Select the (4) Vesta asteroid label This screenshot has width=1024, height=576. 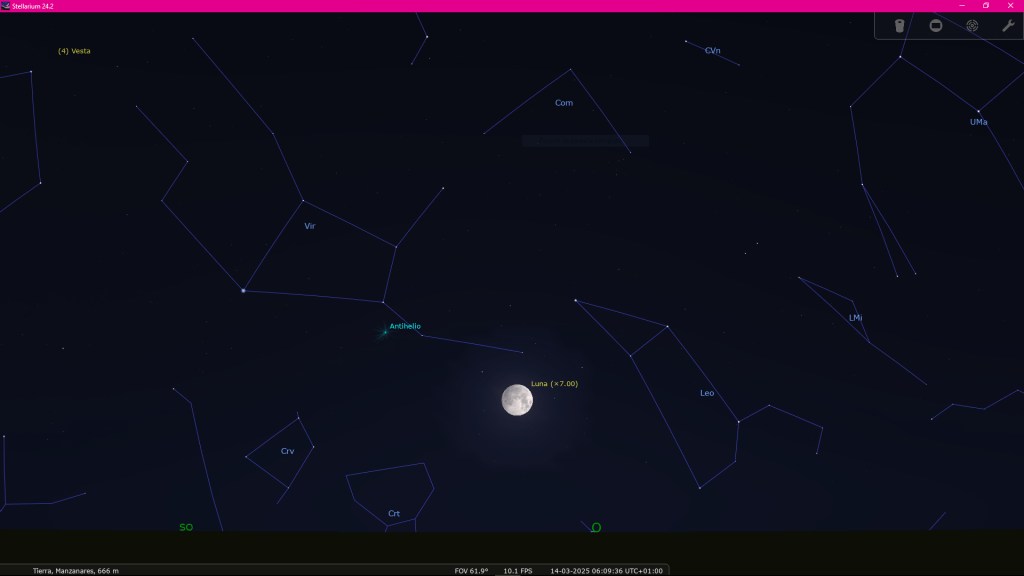(74, 51)
